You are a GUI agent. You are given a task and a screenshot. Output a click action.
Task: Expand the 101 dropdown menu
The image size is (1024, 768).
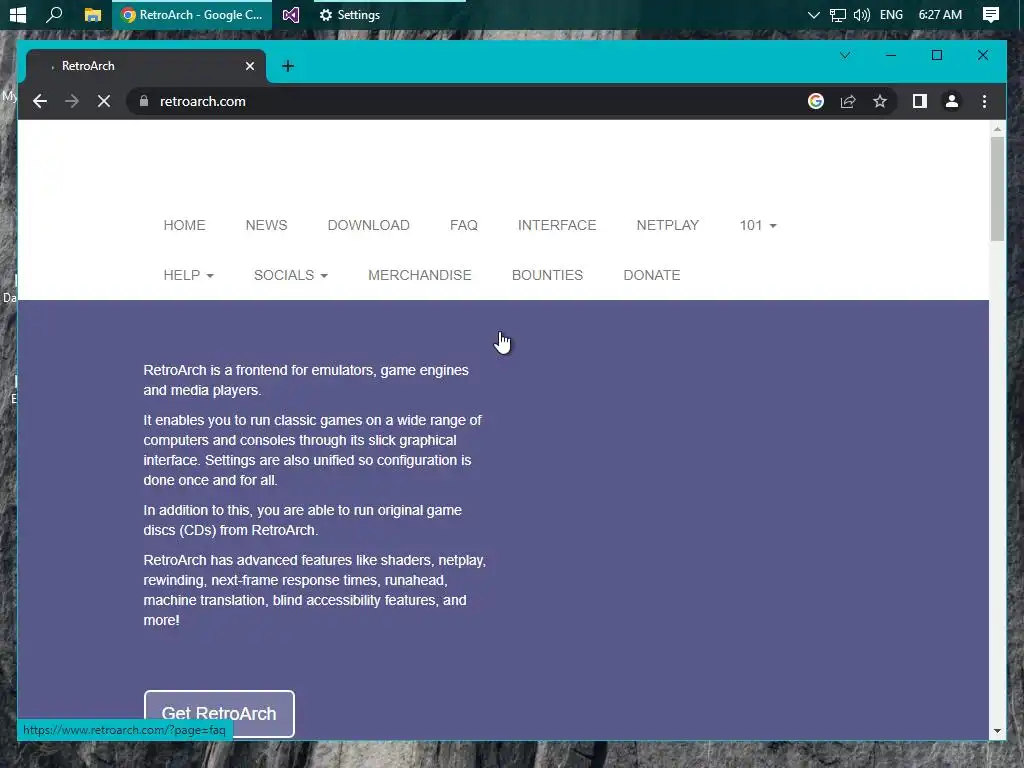(758, 225)
